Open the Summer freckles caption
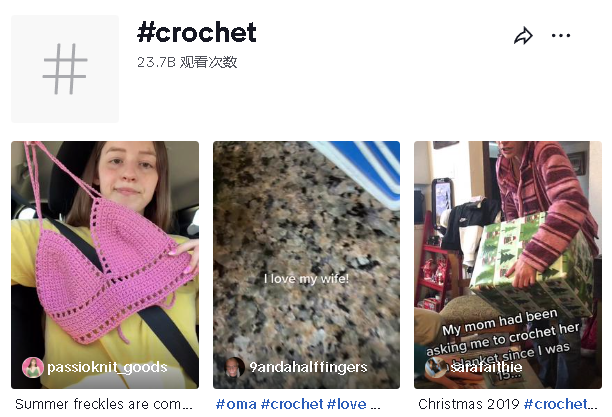Screen dimensions: 612x417 coord(104,404)
